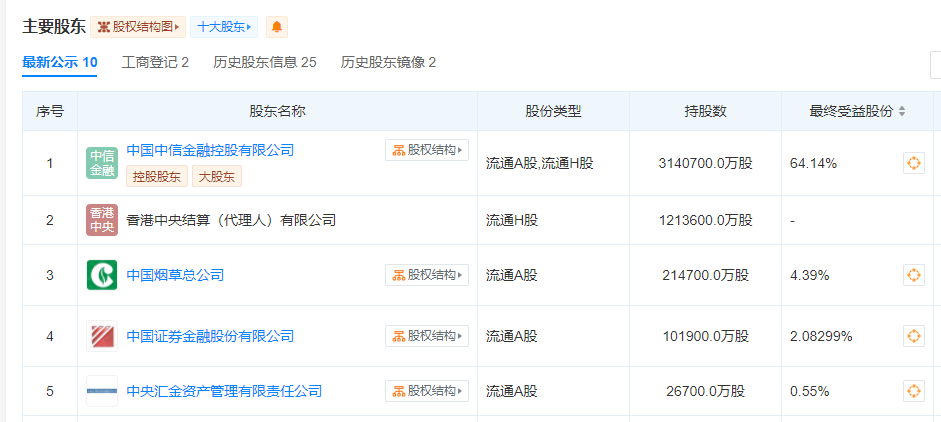Click the orange bell alert icon

pos(277,27)
